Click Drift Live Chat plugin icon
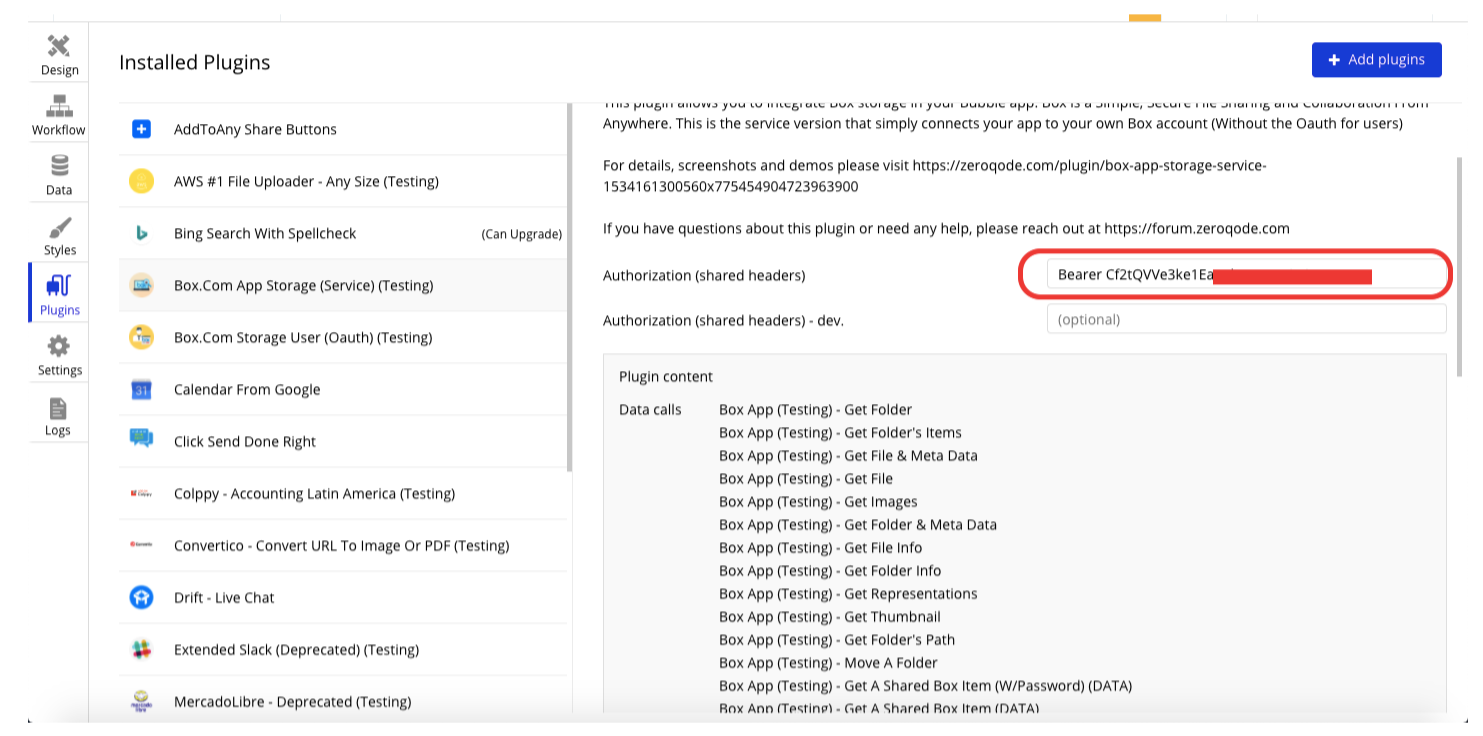Image resolution: width=1483 pixels, height=736 pixels. click(x=141, y=597)
